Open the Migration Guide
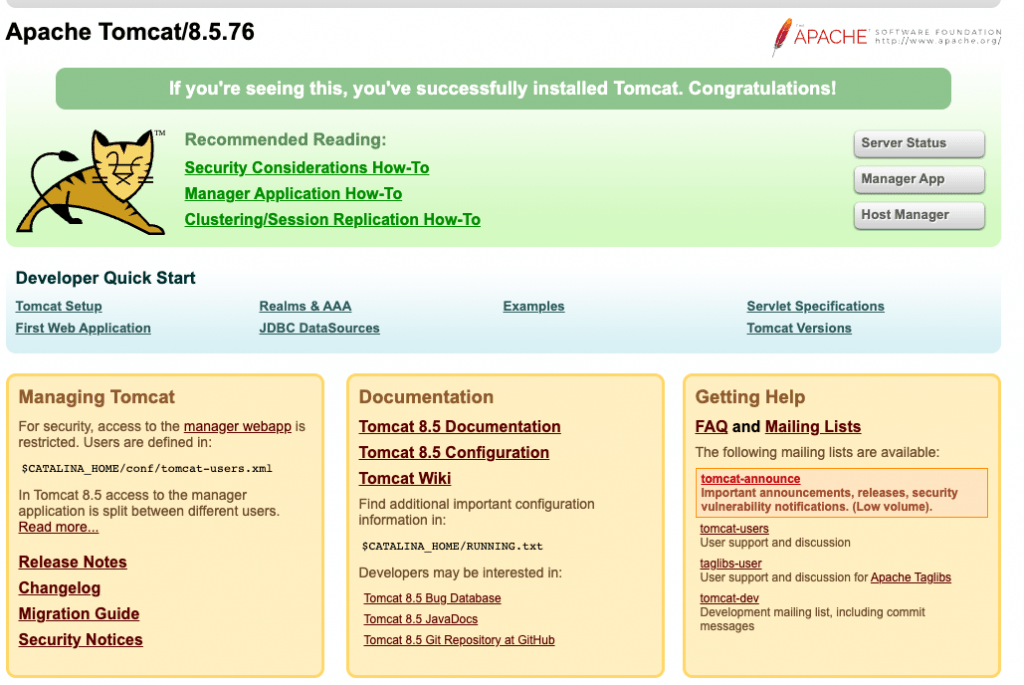 pos(79,614)
